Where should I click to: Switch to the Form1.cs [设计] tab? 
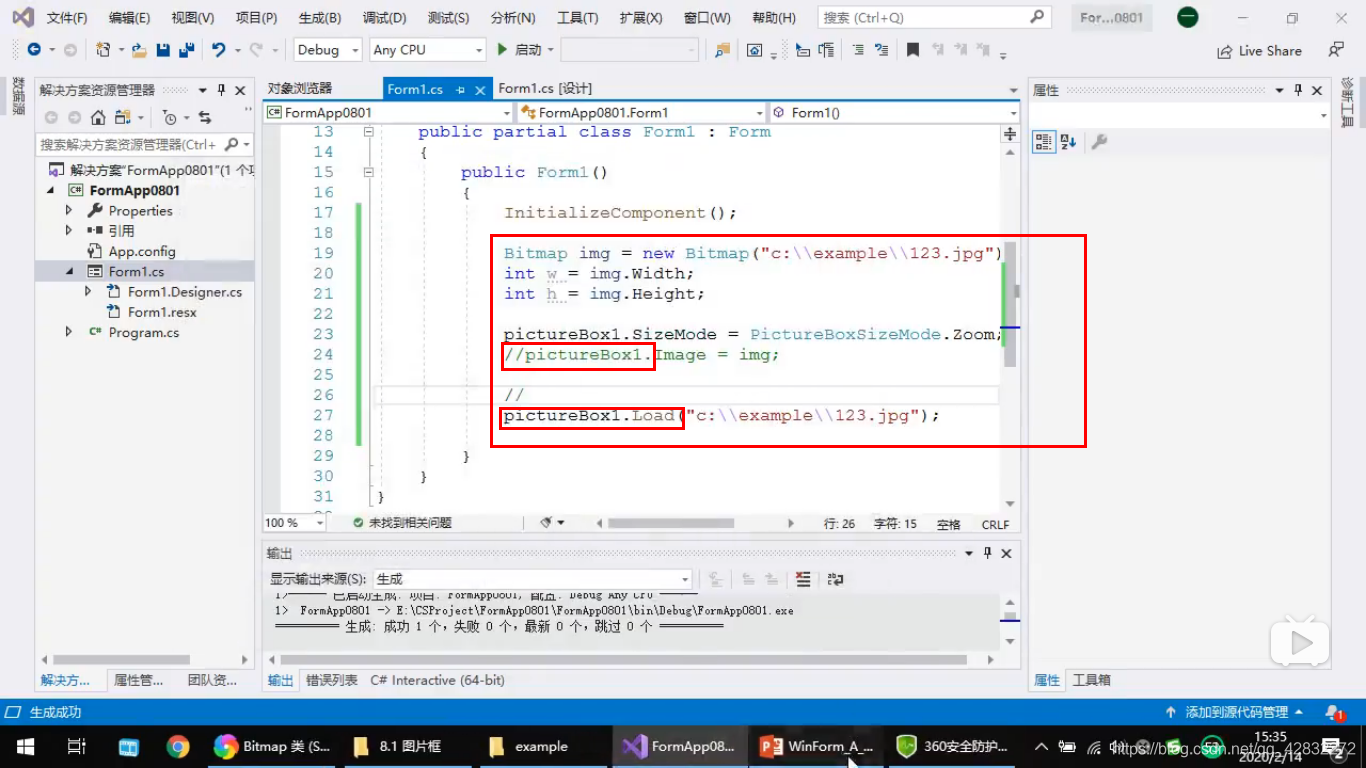545,89
